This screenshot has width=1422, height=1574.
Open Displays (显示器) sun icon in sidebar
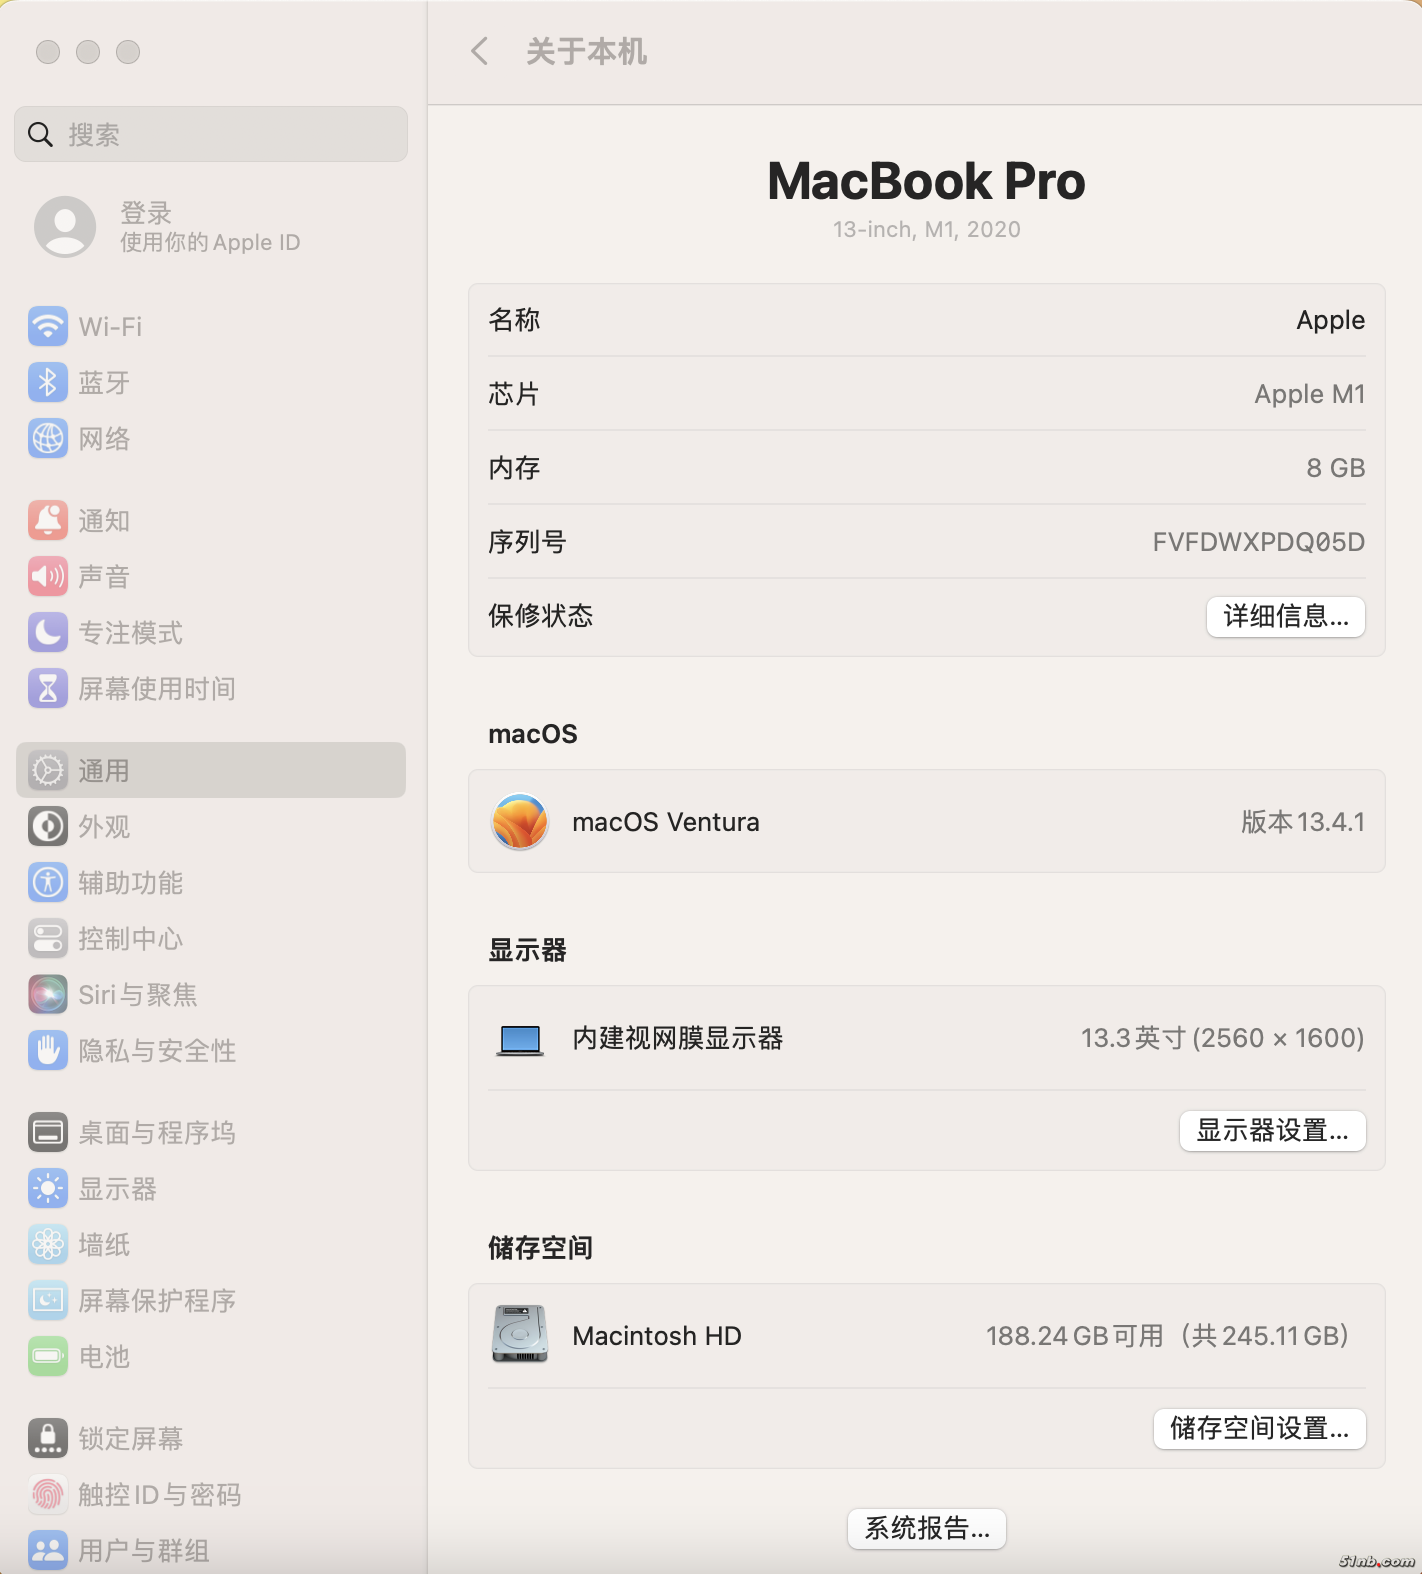tap(48, 1188)
